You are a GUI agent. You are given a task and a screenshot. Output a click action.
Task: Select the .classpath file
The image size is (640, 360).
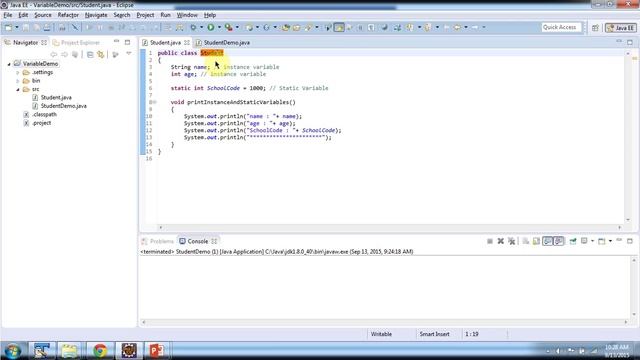pyautogui.click(x=44, y=115)
